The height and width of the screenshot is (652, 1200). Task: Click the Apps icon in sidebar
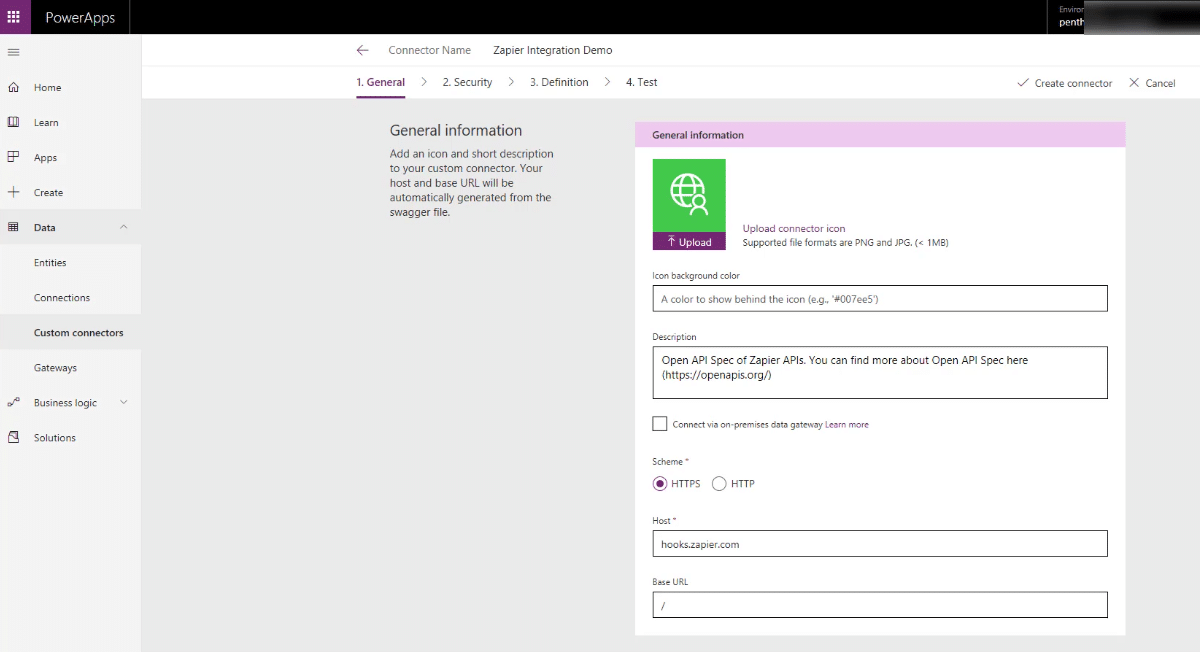(14, 158)
